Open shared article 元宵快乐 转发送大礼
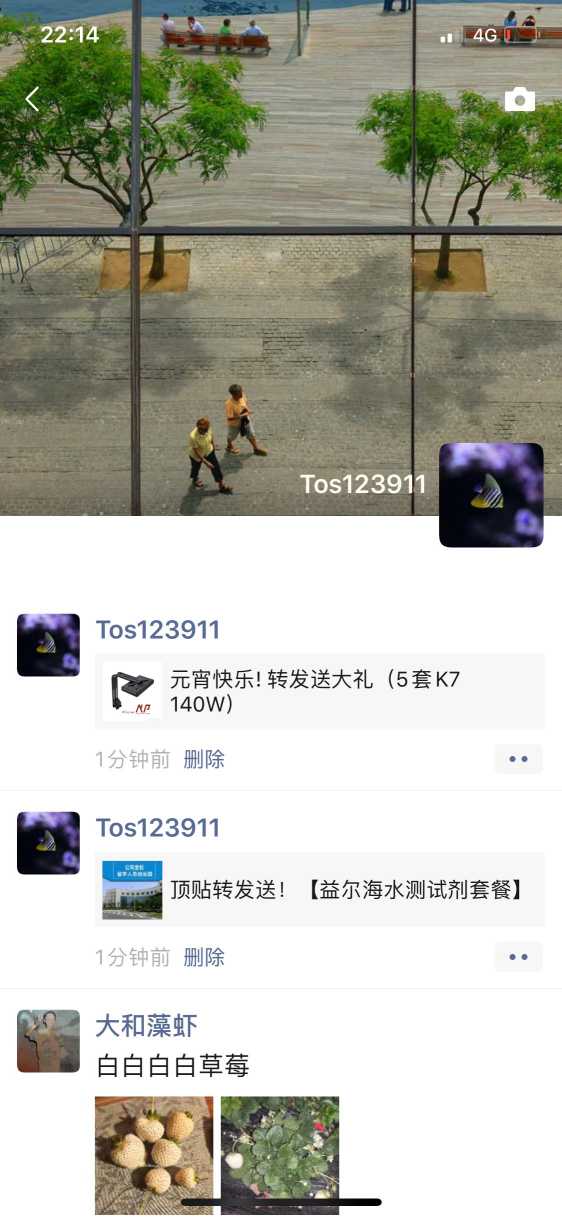562x1218 pixels. [320, 691]
